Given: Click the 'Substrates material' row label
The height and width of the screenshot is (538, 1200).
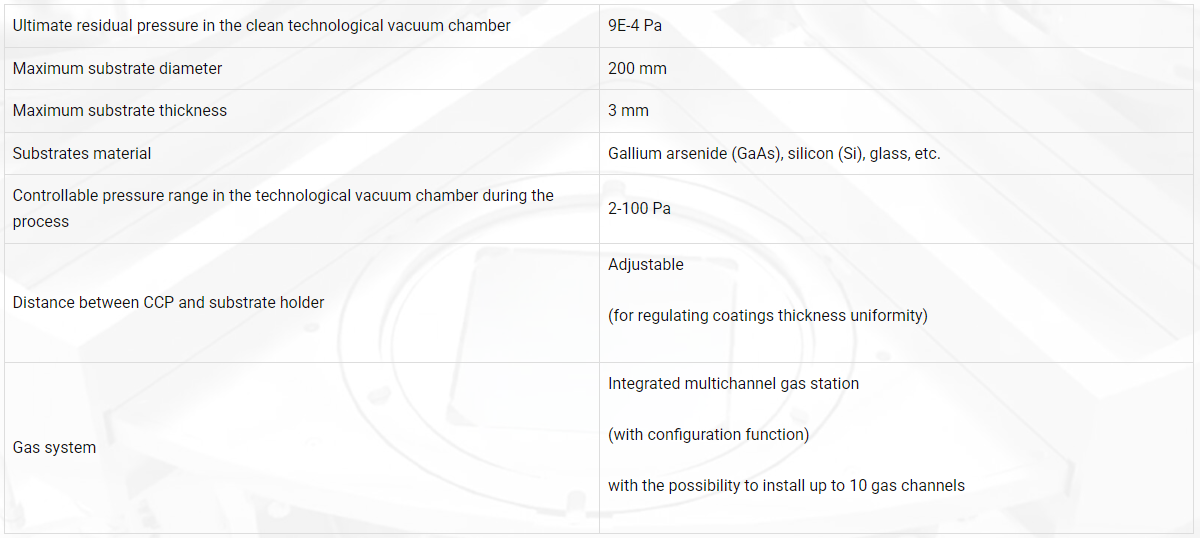Looking at the screenshot, I should (82, 154).
